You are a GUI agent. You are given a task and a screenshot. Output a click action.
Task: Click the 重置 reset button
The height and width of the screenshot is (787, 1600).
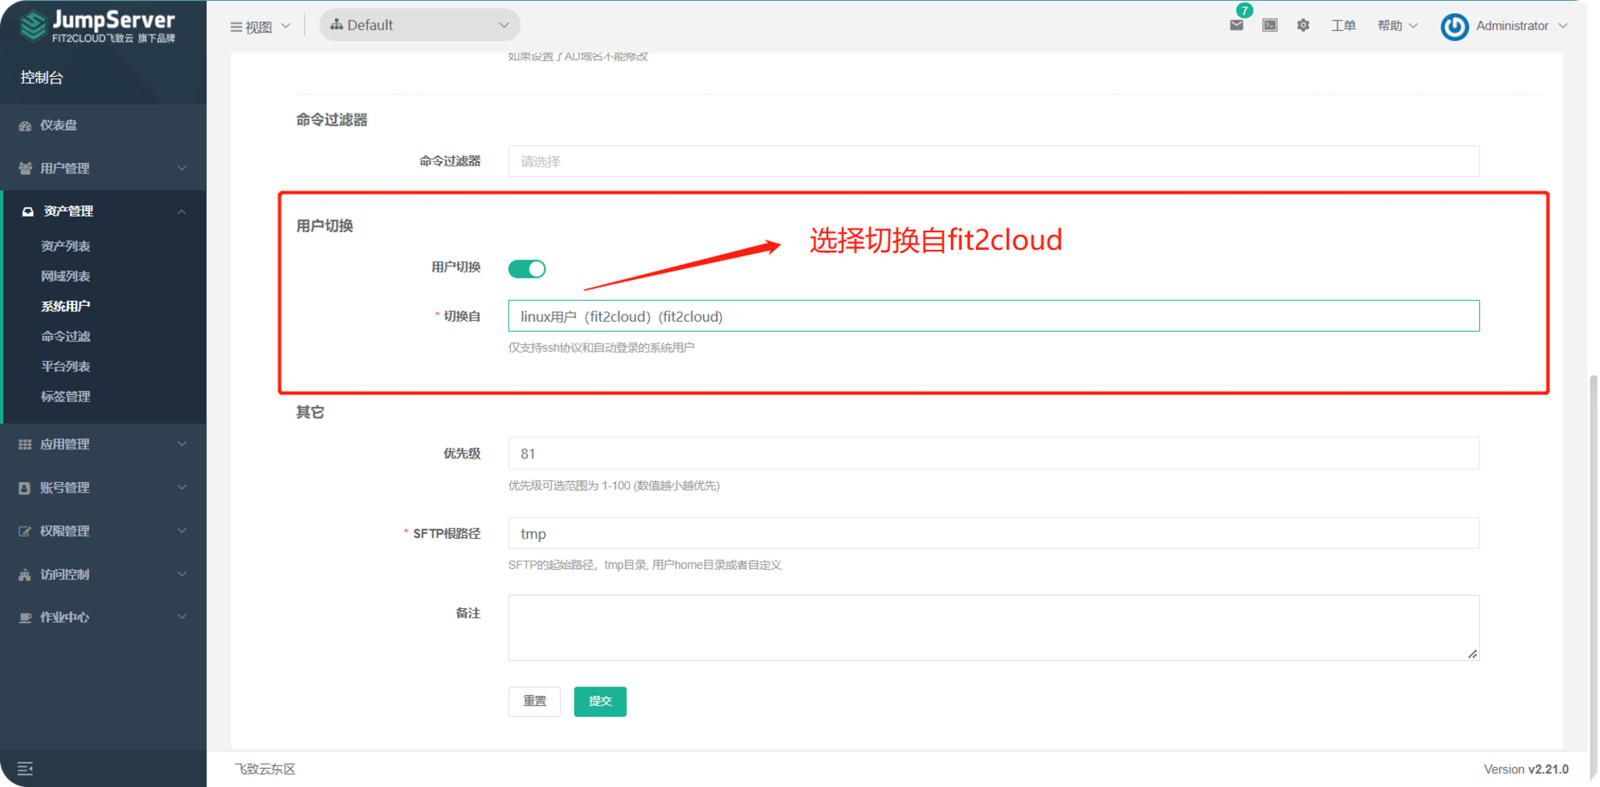pyautogui.click(x=534, y=701)
